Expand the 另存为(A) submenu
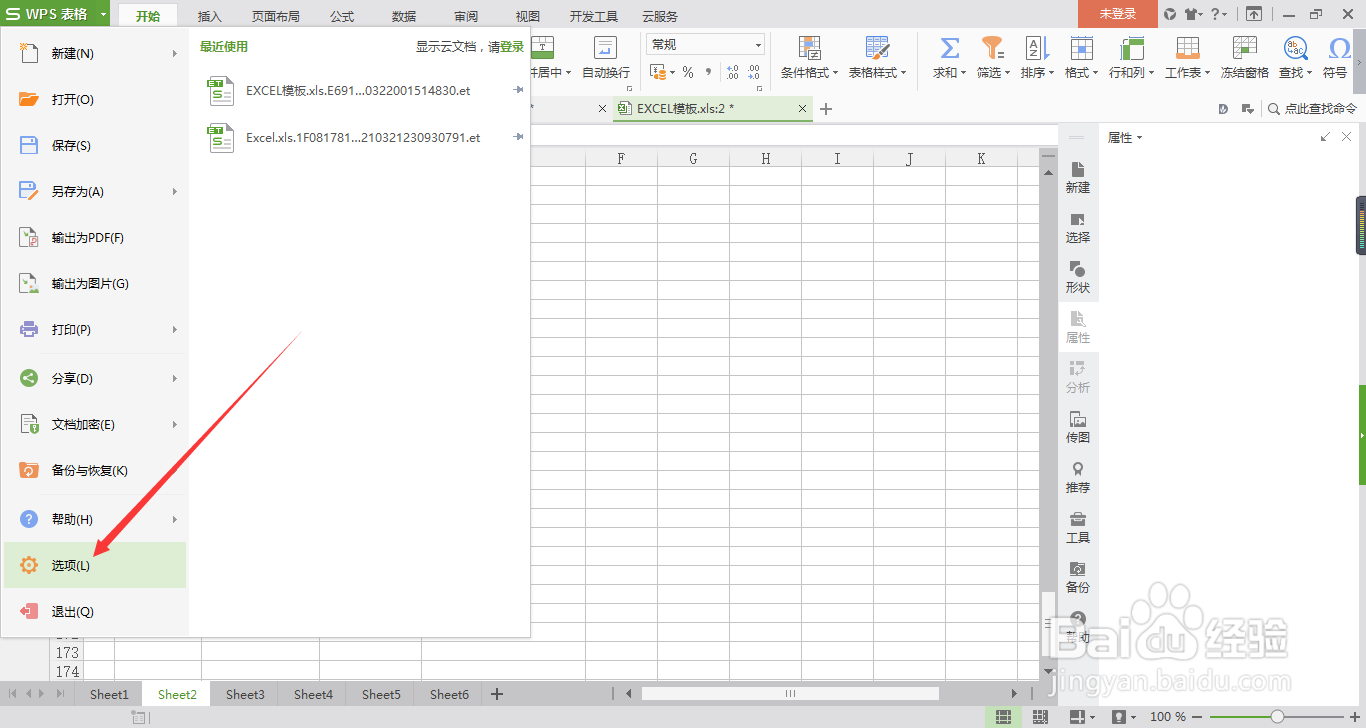 [x=175, y=191]
